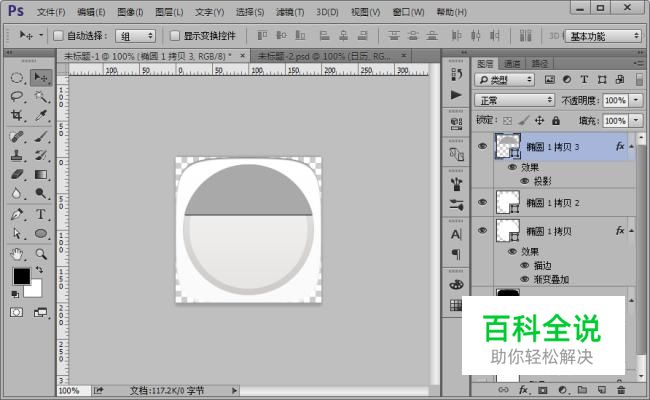Viewport: 650px width, 400px height.
Task: Toggle visibility of 投影 effect
Action: [524, 181]
